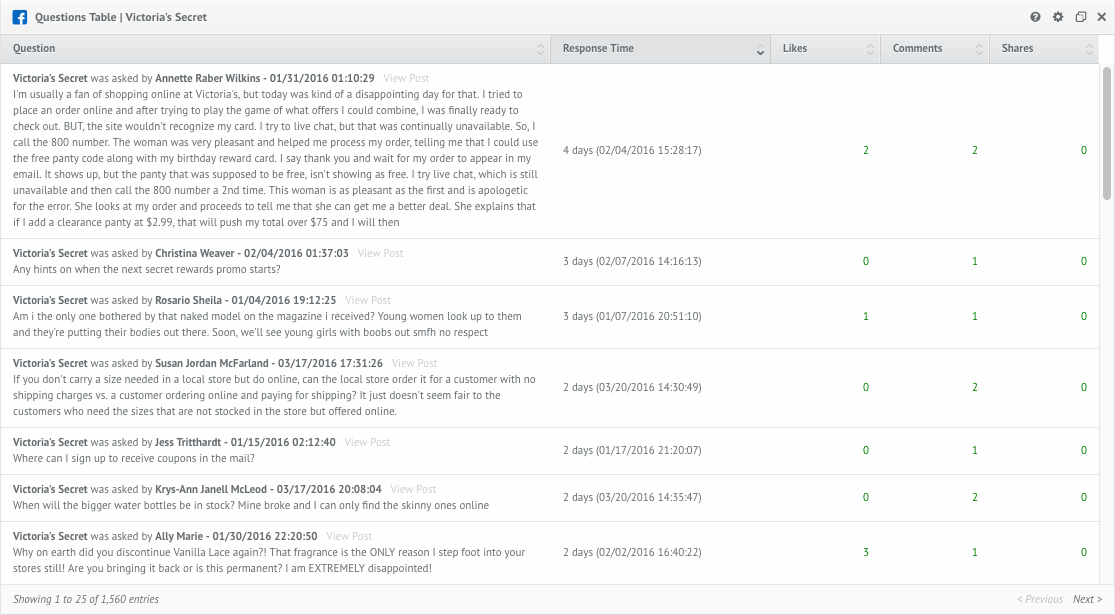Click Krys-Ann Janell McLeod name
This screenshot has width=1115, height=615.
[x=211, y=489]
